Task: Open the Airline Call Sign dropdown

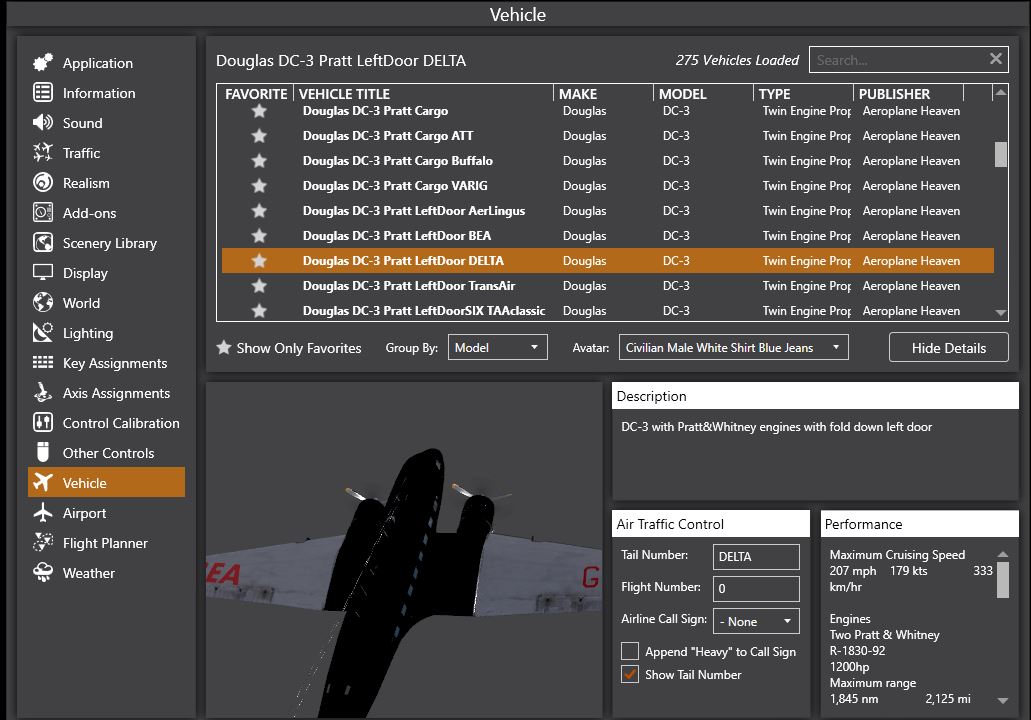Action: (x=756, y=621)
